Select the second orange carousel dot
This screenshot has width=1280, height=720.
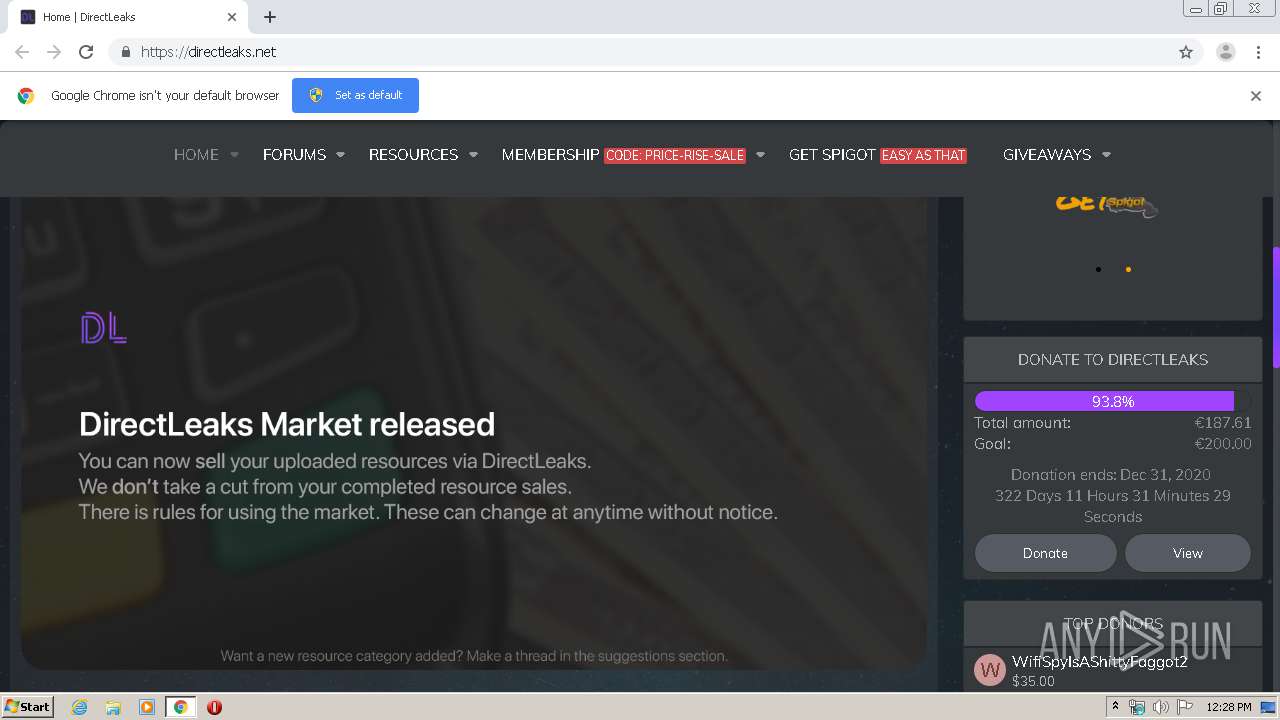pyautogui.click(x=1128, y=269)
